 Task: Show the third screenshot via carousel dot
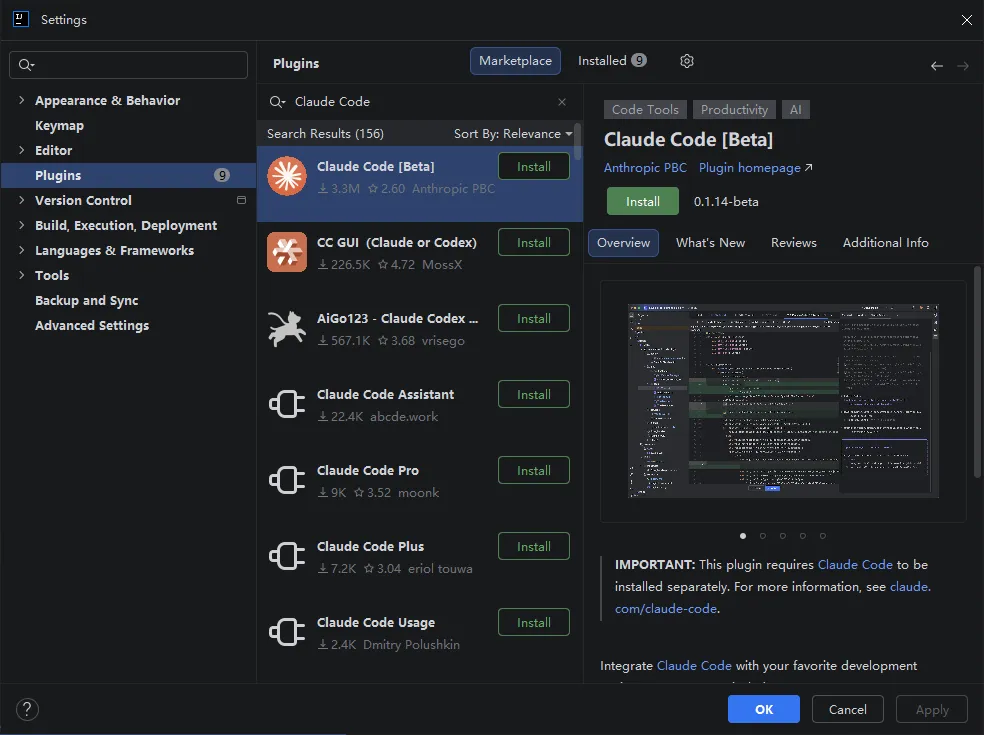pyautogui.click(x=783, y=536)
